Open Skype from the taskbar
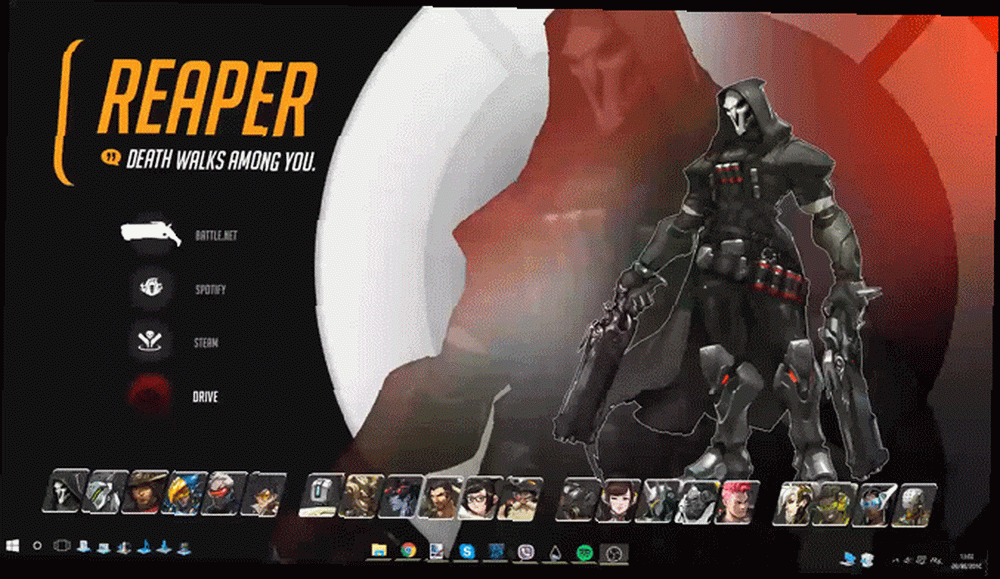 point(467,551)
